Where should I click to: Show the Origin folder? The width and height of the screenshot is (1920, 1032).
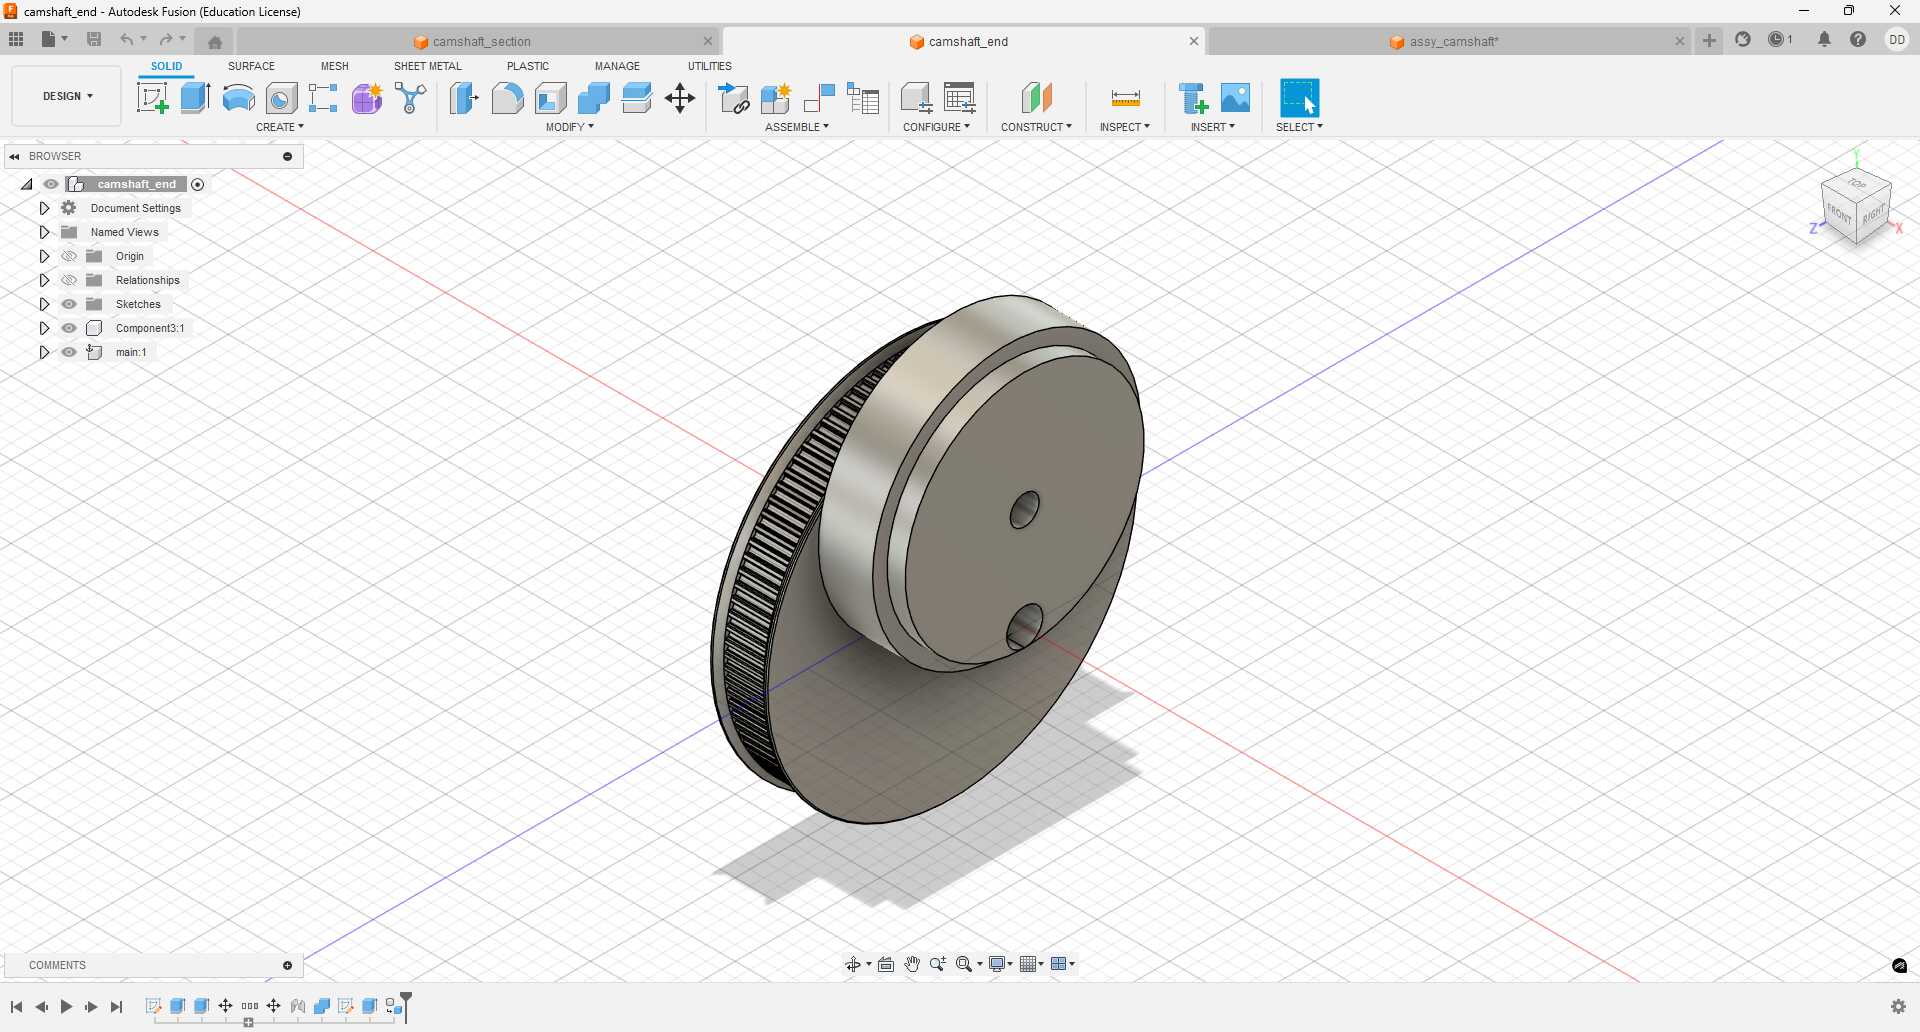tap(68, 256)
